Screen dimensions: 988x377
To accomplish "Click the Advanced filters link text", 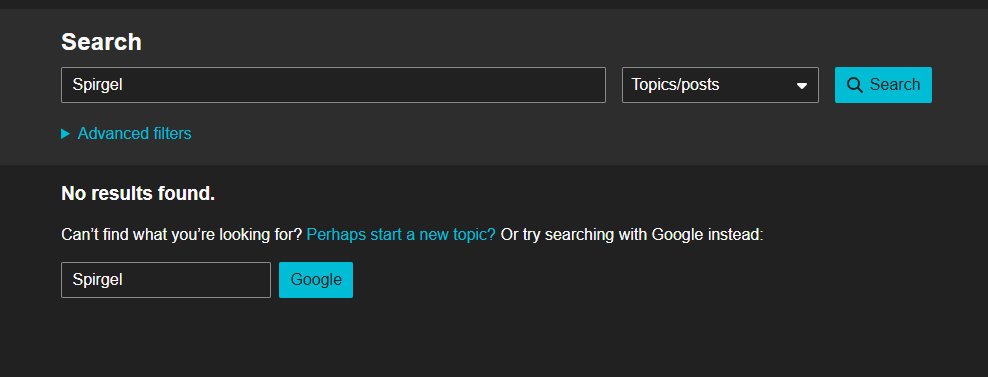I will tap(134, 134).
